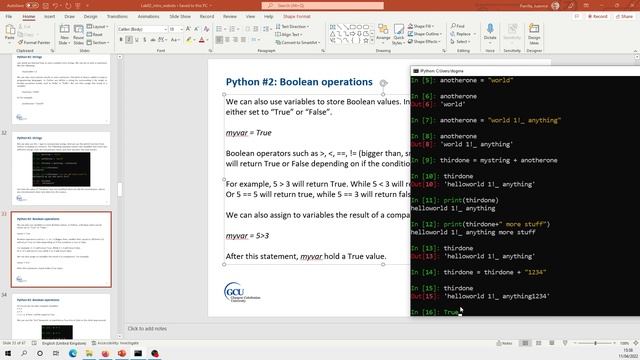Expand the Shape Fill dropdown
The height and width of the screenshot is (360, 640).
pos(422,26)
